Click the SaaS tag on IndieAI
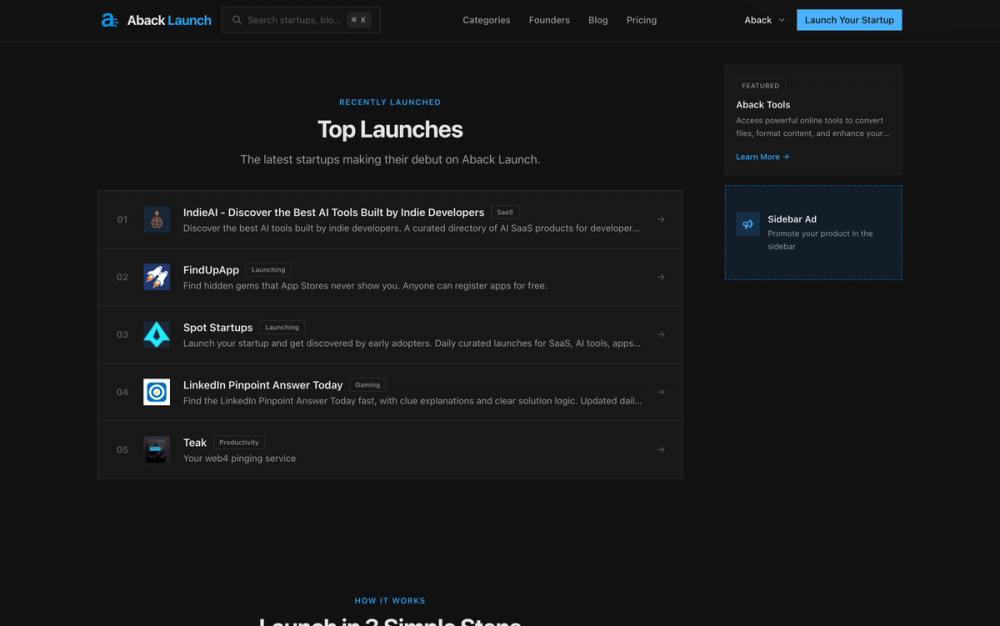 point(504,212)
